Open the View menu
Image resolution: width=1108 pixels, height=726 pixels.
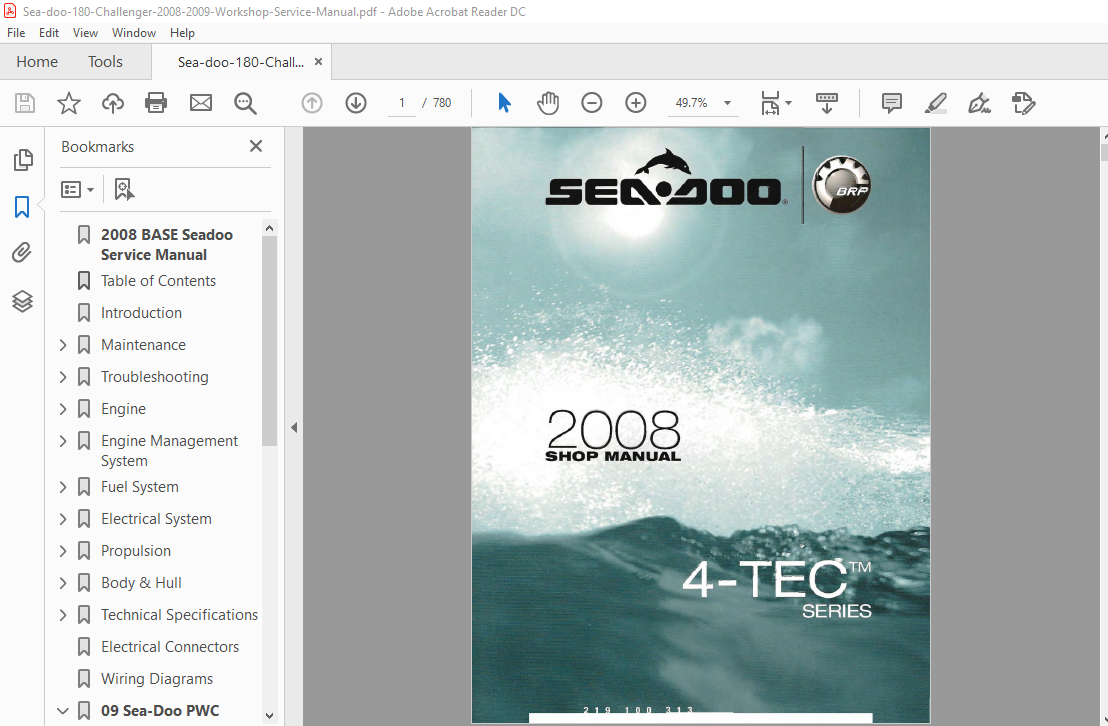pos(85,33)
